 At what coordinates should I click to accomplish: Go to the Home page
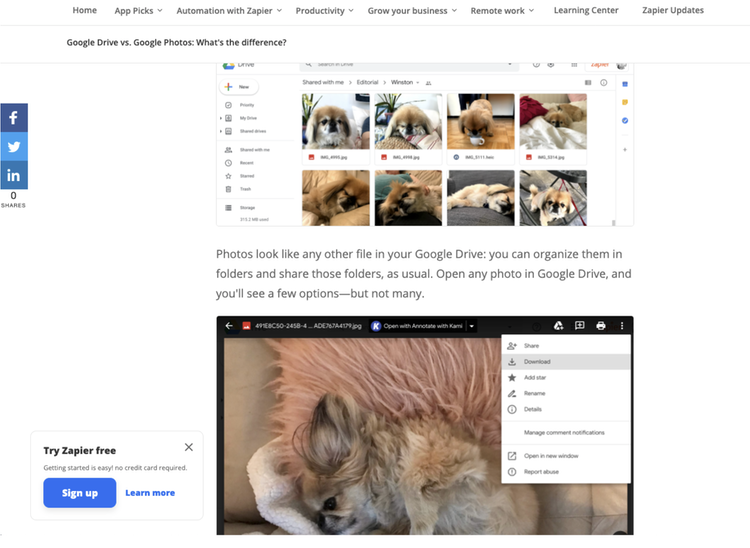(x=85, y=10)
